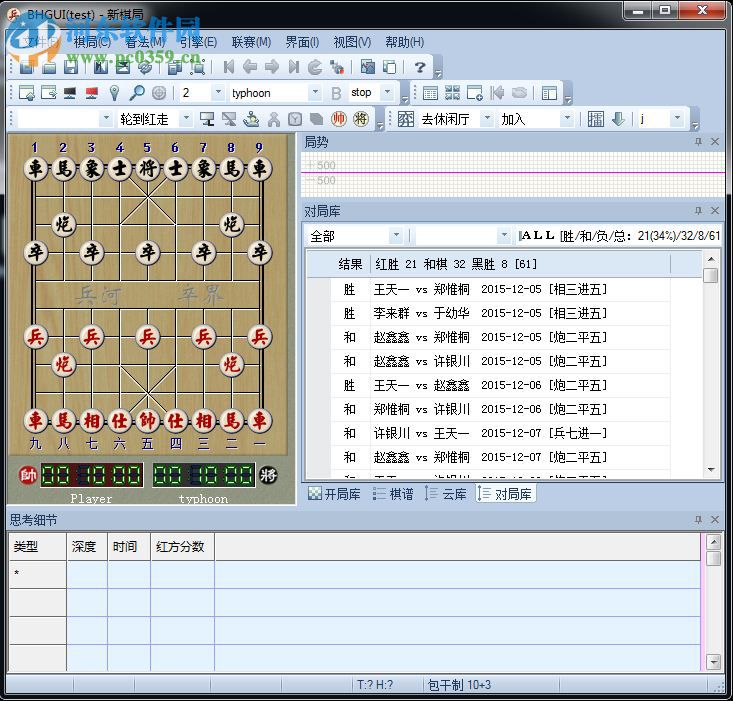The width and height of the screenshot is (733, 701).
Task: Pin the 局势 panel
Action: click(x=698, y=142)
